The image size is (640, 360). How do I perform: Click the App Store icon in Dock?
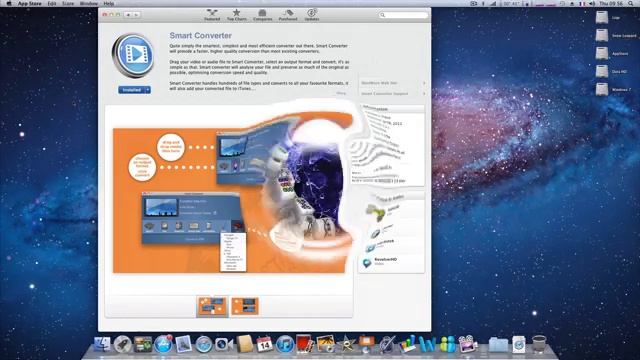163,344
